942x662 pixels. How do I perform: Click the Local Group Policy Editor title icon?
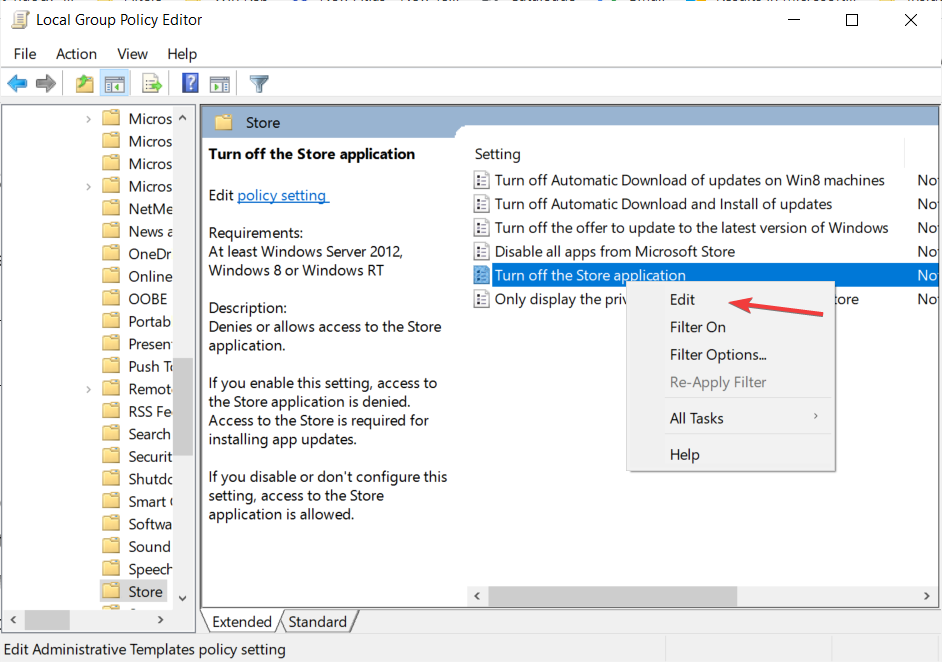tap(20, 20)
